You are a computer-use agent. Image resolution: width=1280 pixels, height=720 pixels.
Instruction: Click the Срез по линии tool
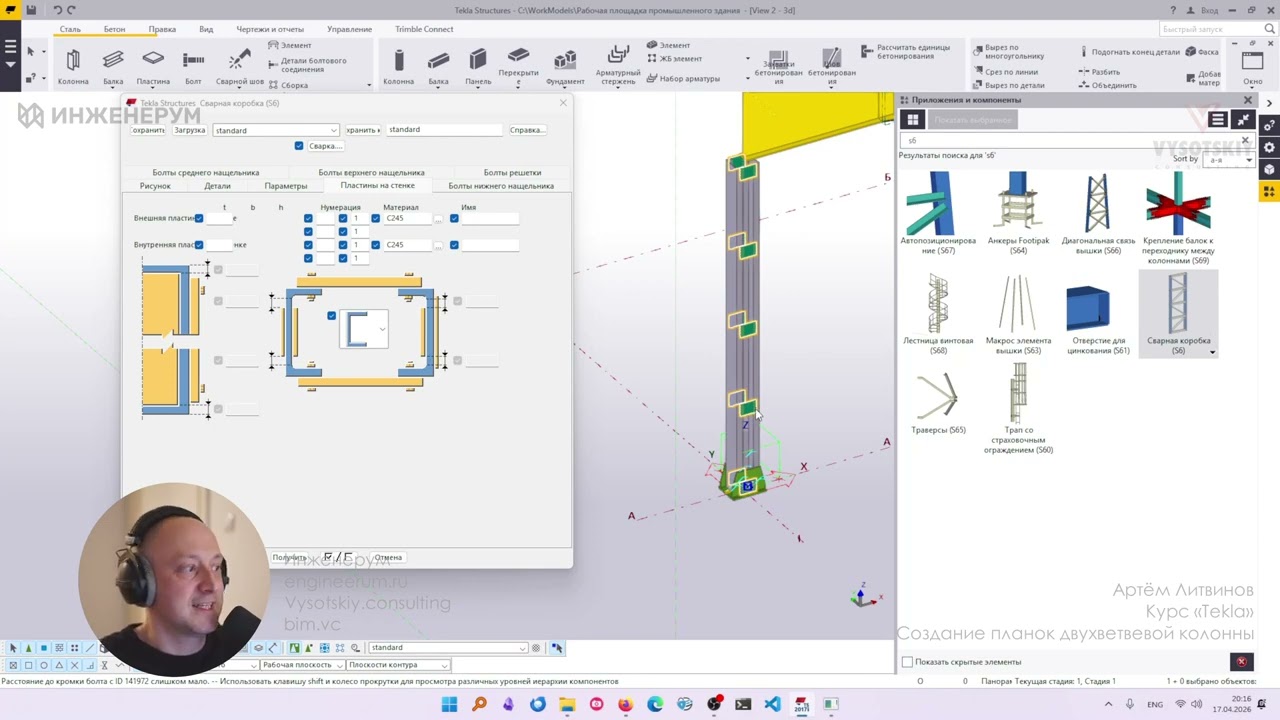click(x=1004, y=72)
